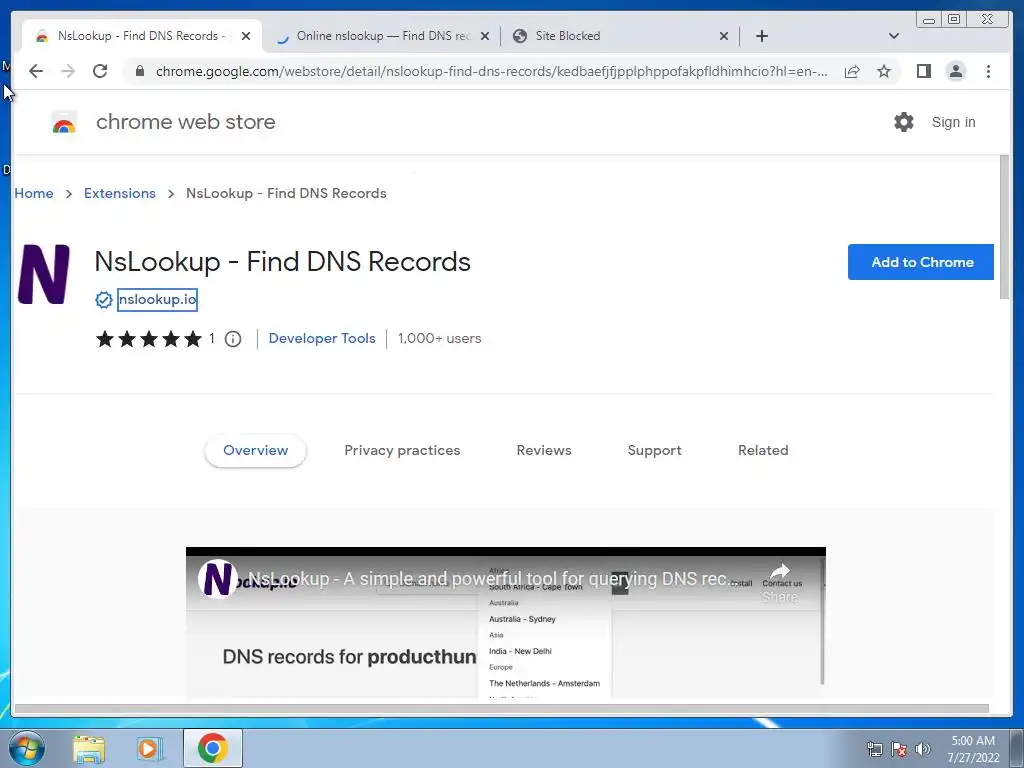Close the Site Blocked tab
This screenshot has width=1024, height=768.
724,36
